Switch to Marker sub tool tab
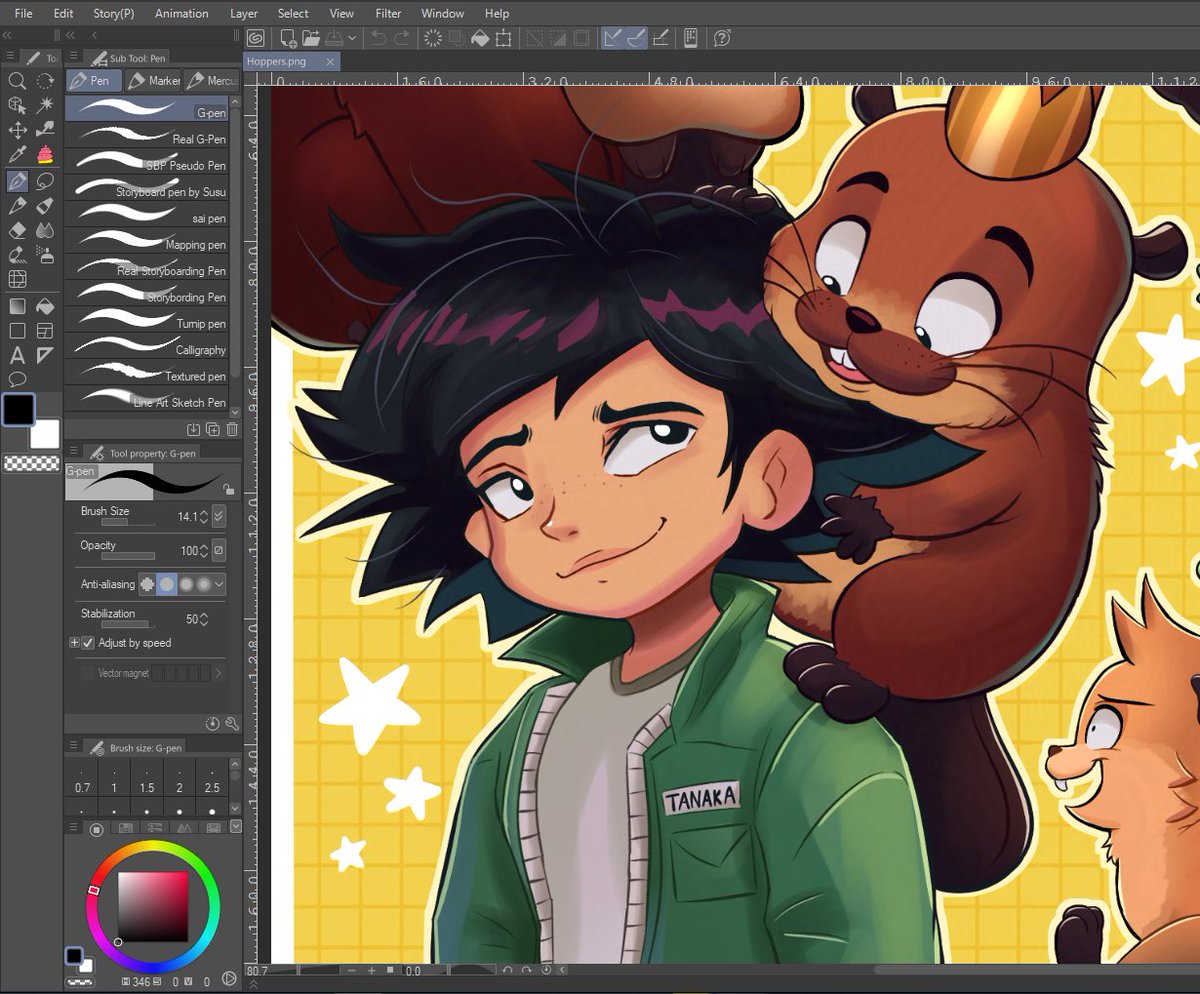 [x=153, y=81]
